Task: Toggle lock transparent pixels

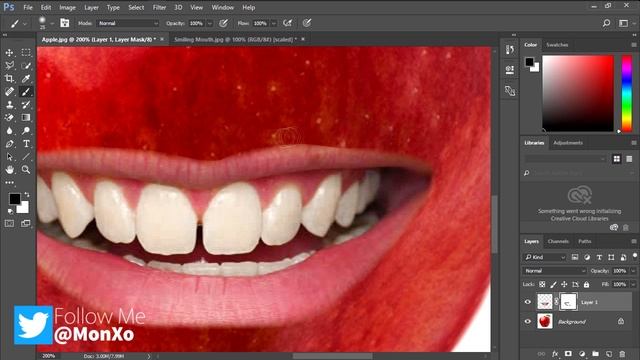Action: tap(542, 284)
